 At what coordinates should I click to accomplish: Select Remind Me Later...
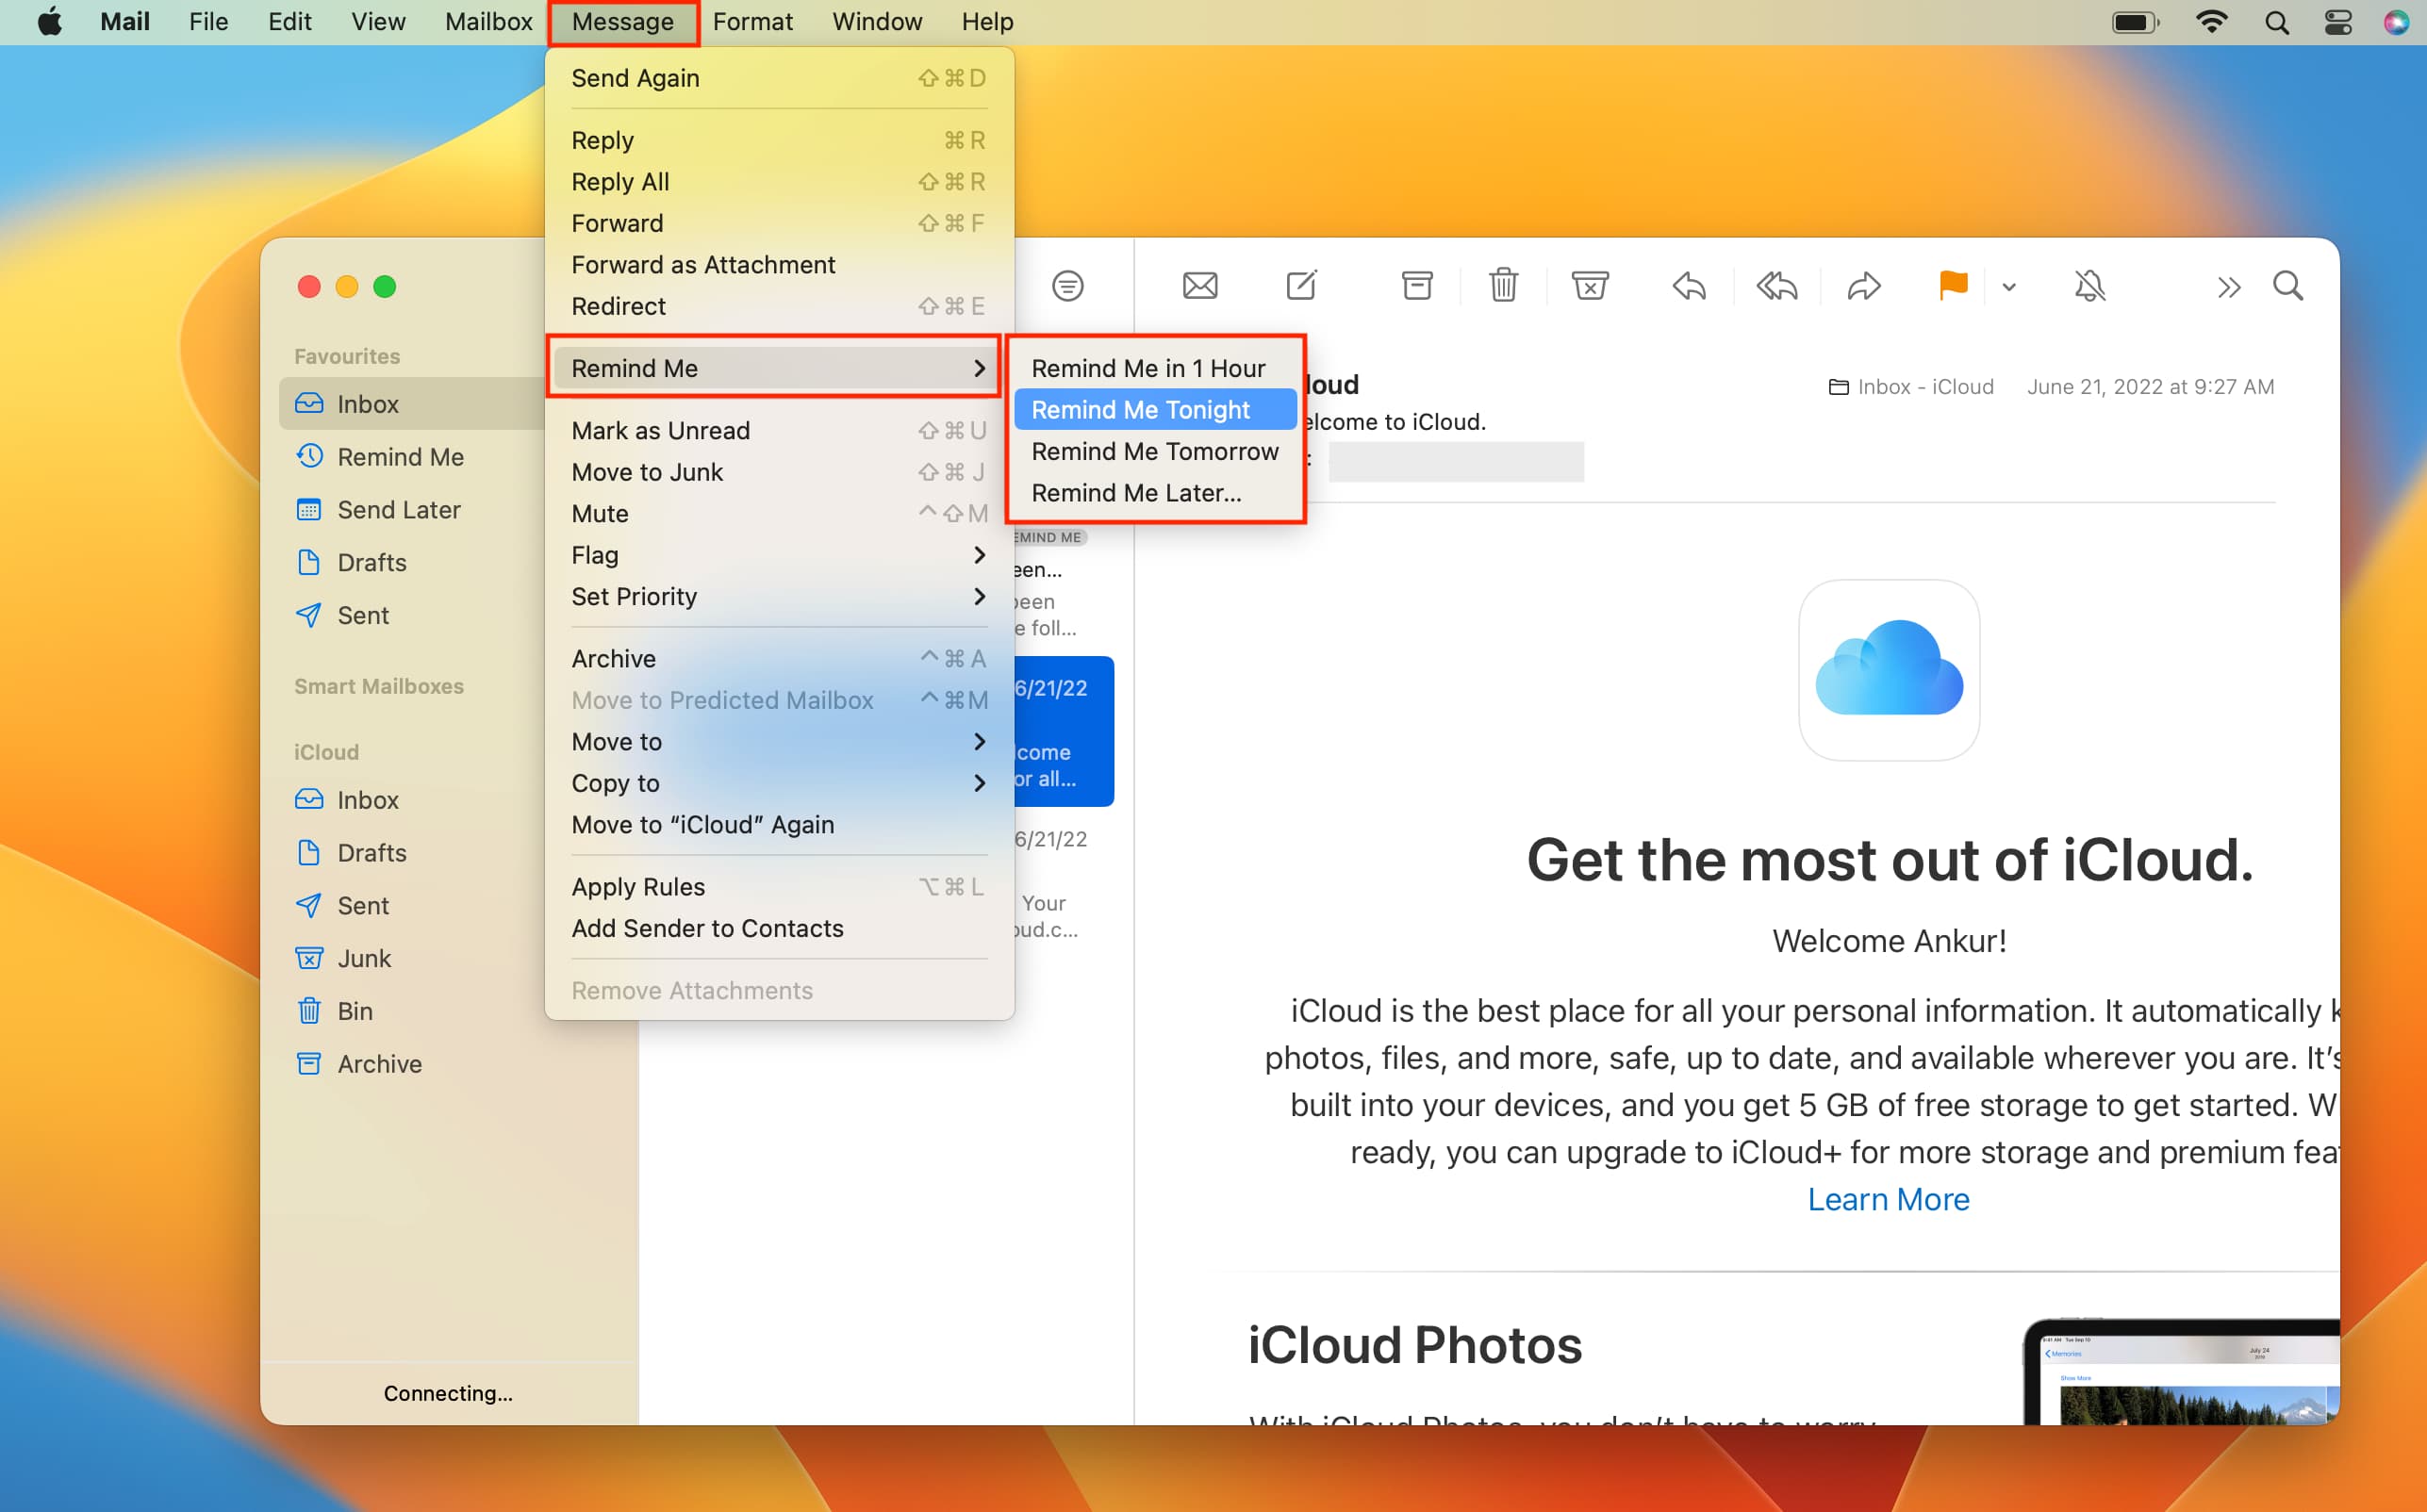tap(1155, 493)
